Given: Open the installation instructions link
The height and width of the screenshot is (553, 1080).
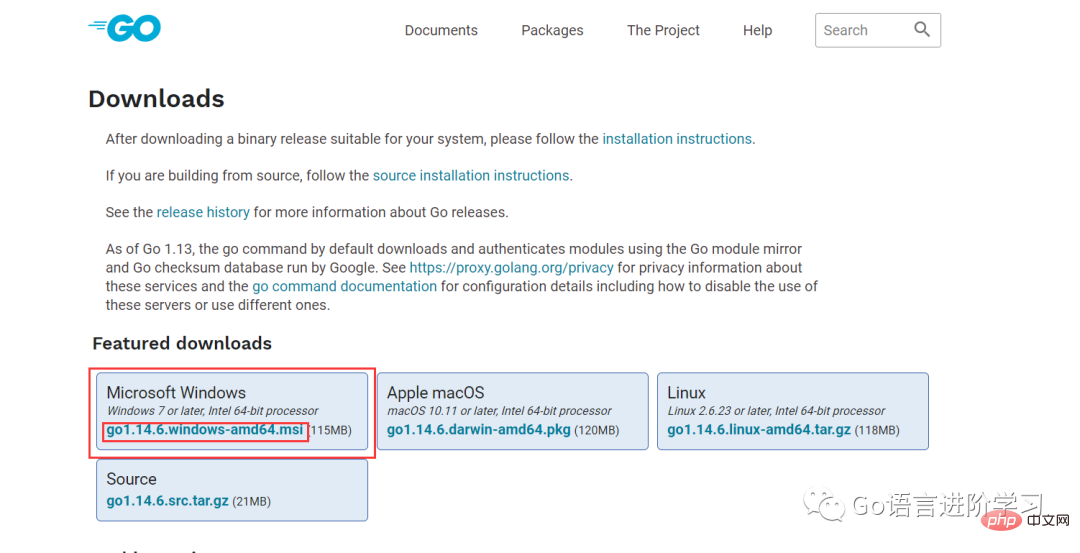Looking at the screenshot, I should 677,139.
